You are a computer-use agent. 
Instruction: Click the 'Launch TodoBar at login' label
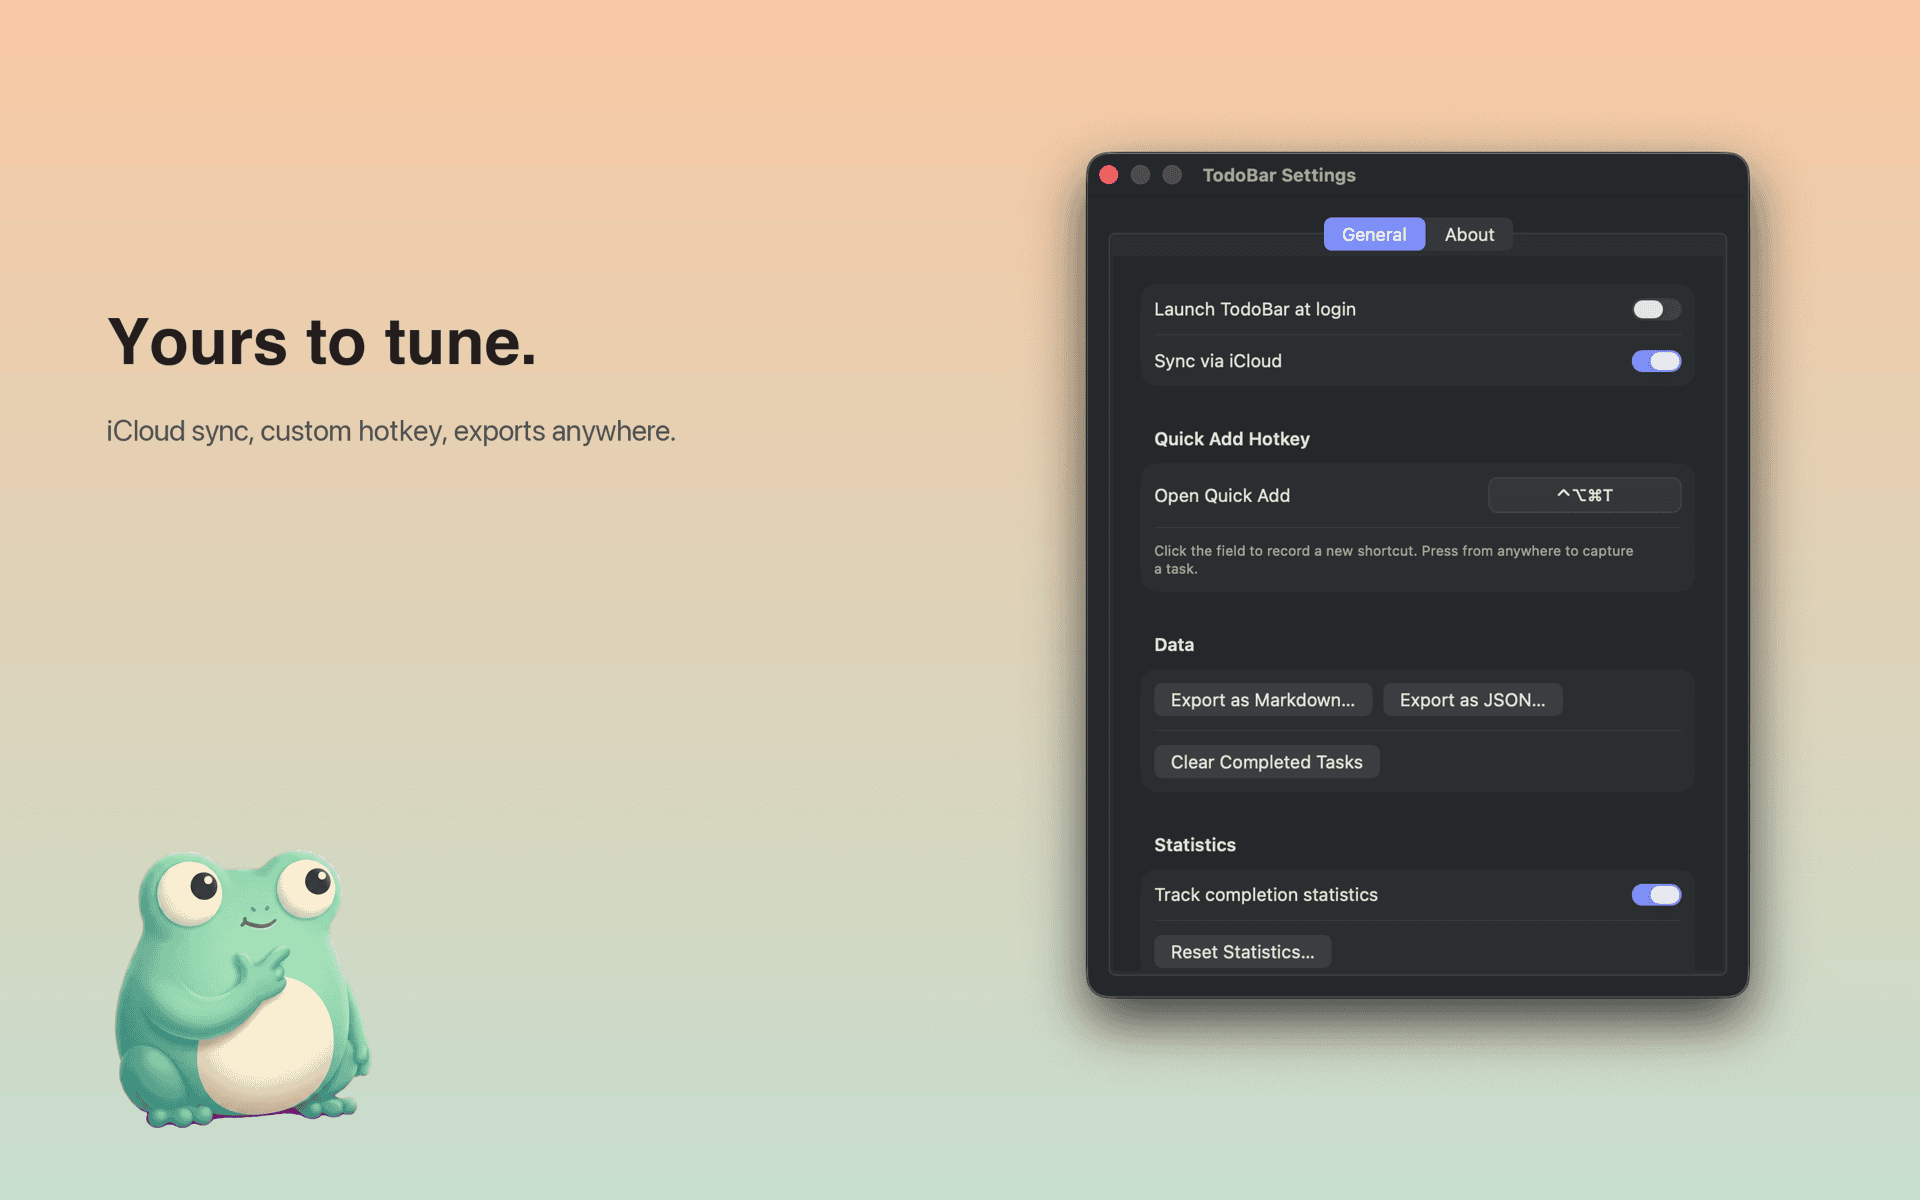(x=1255, y=309)
